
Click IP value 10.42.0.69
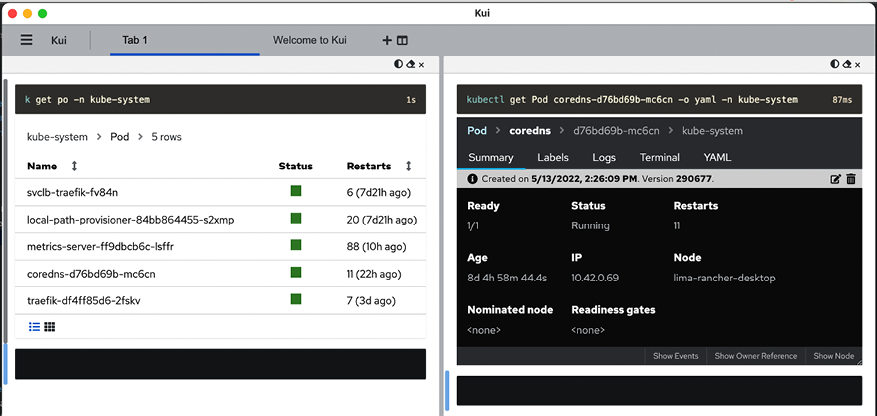tap(595, 278)
